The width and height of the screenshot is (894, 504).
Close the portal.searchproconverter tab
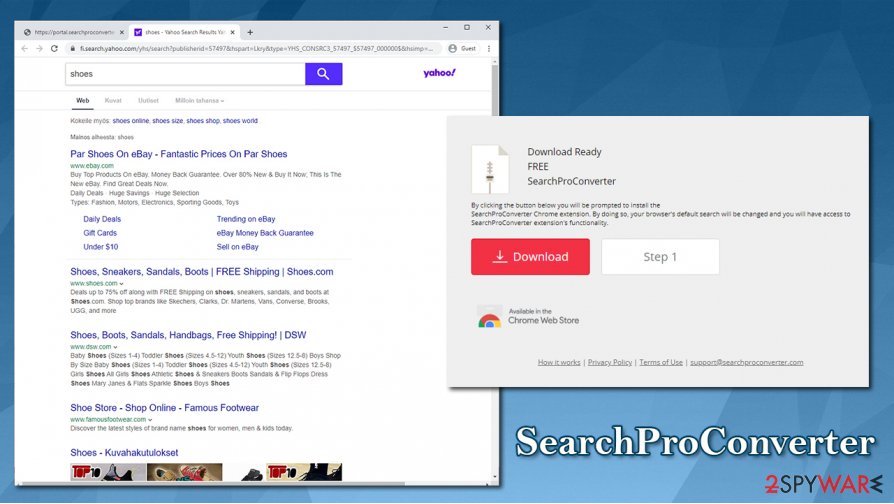[121, 32]
